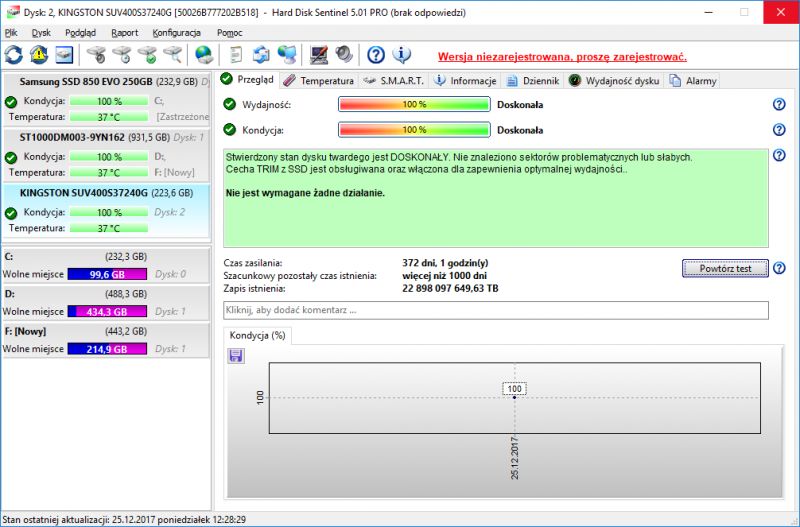Click the comment field Kliknij, aby dodać komentarz
This screenshot has height=527, width=800.
[496, 310]
